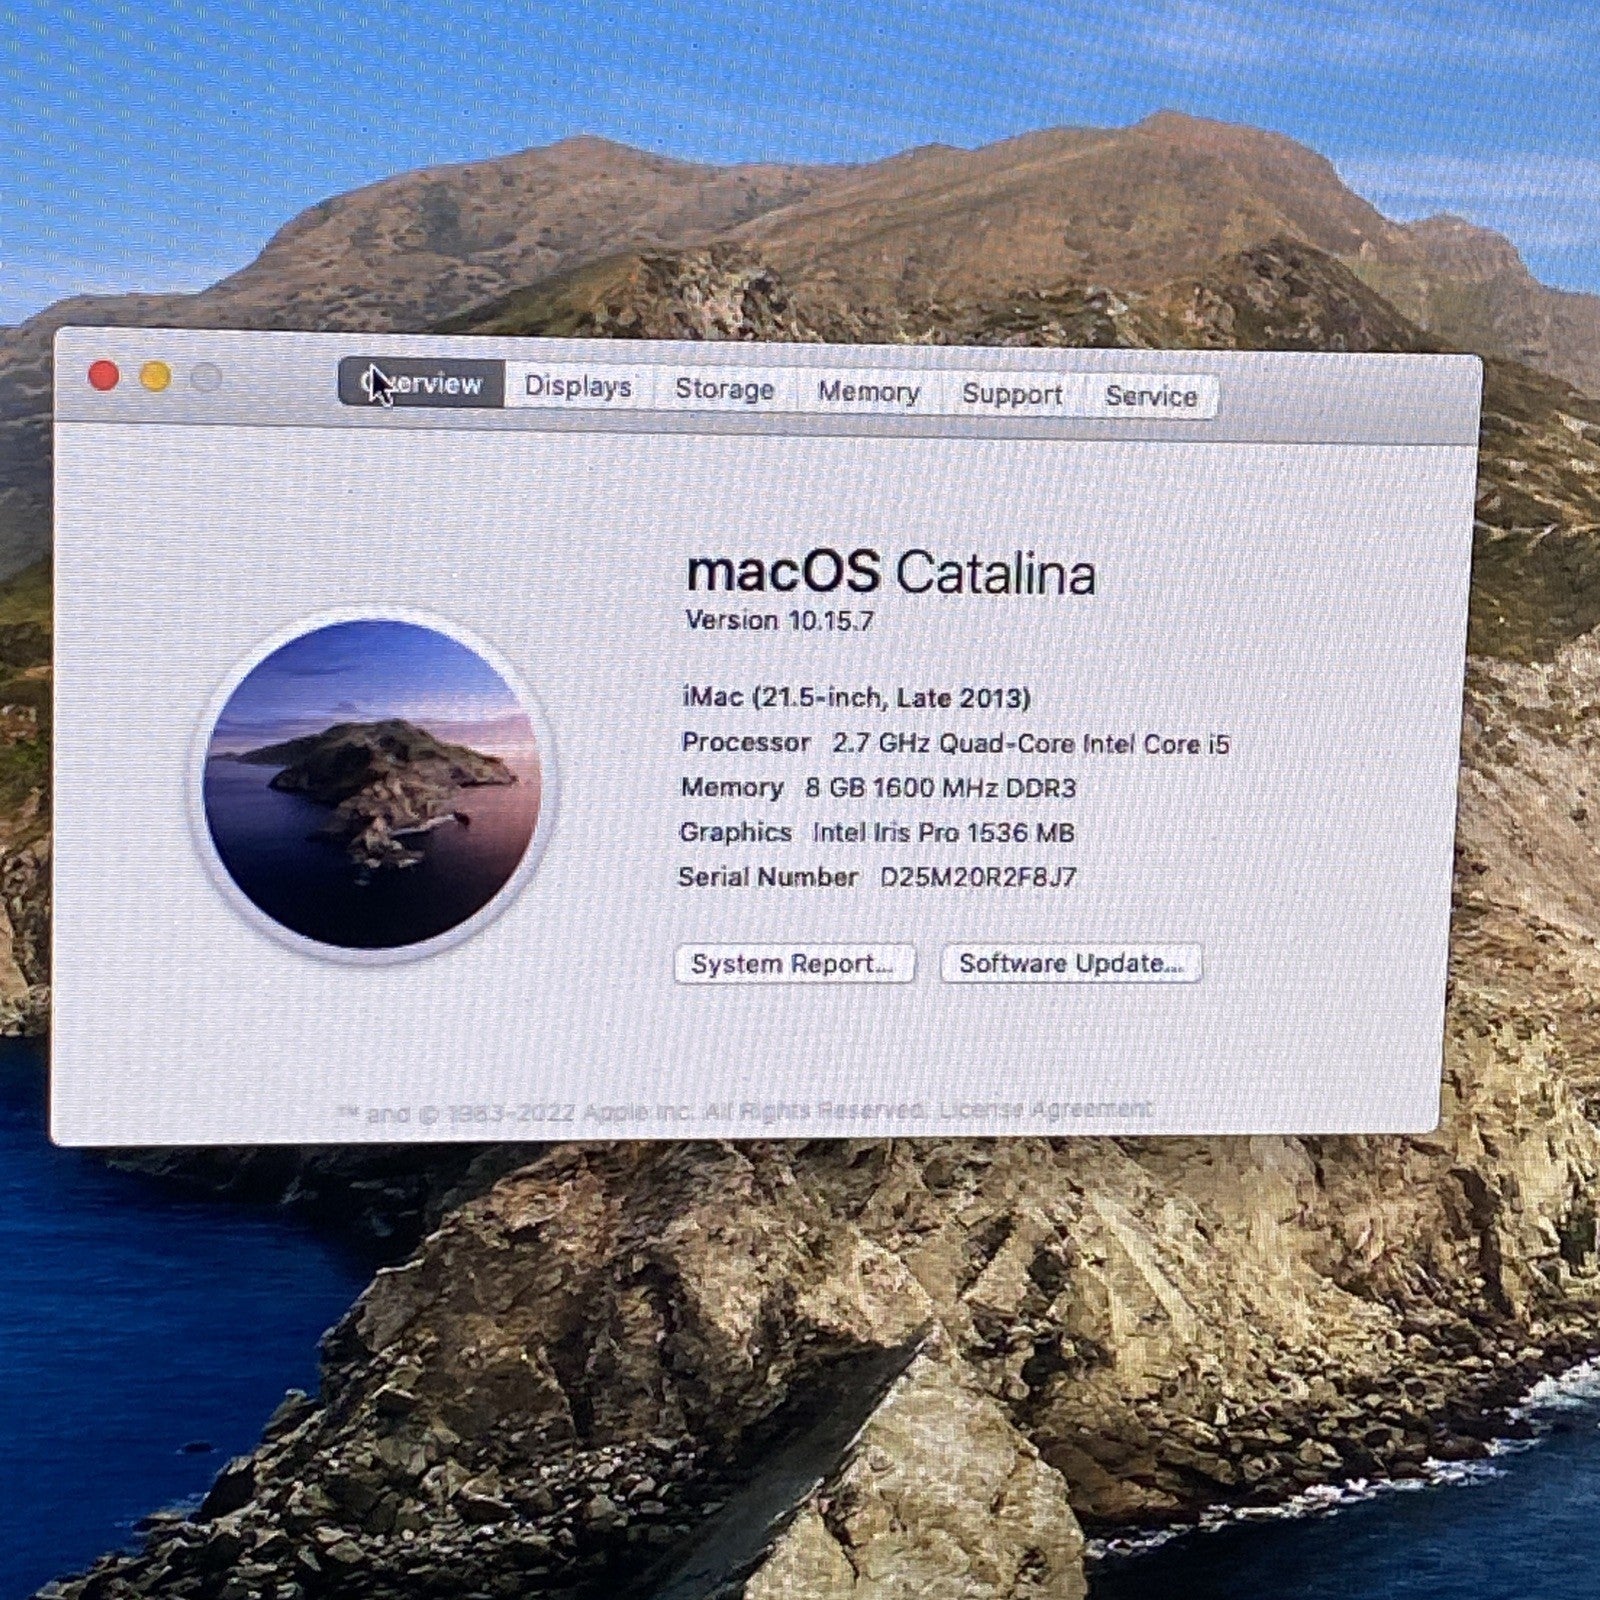Viewport: 1600px width, 1600px height.
Task: Click the macOS Catalina circular island logo
Action: 371,783
